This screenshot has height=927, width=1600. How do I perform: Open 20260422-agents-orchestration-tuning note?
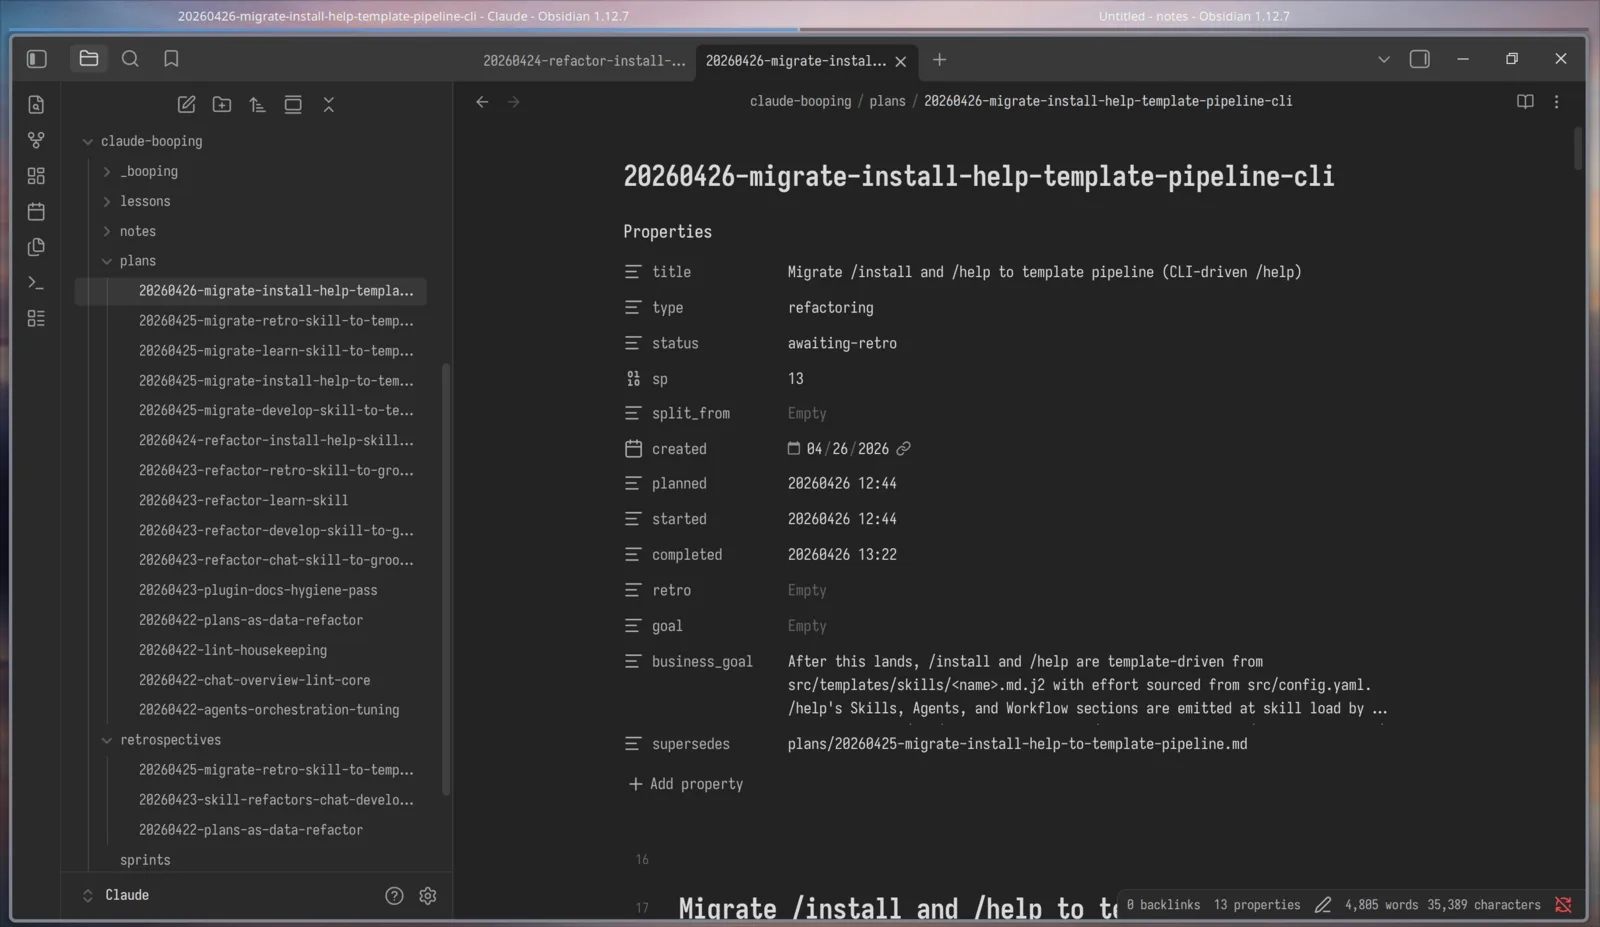pos(269,710)
